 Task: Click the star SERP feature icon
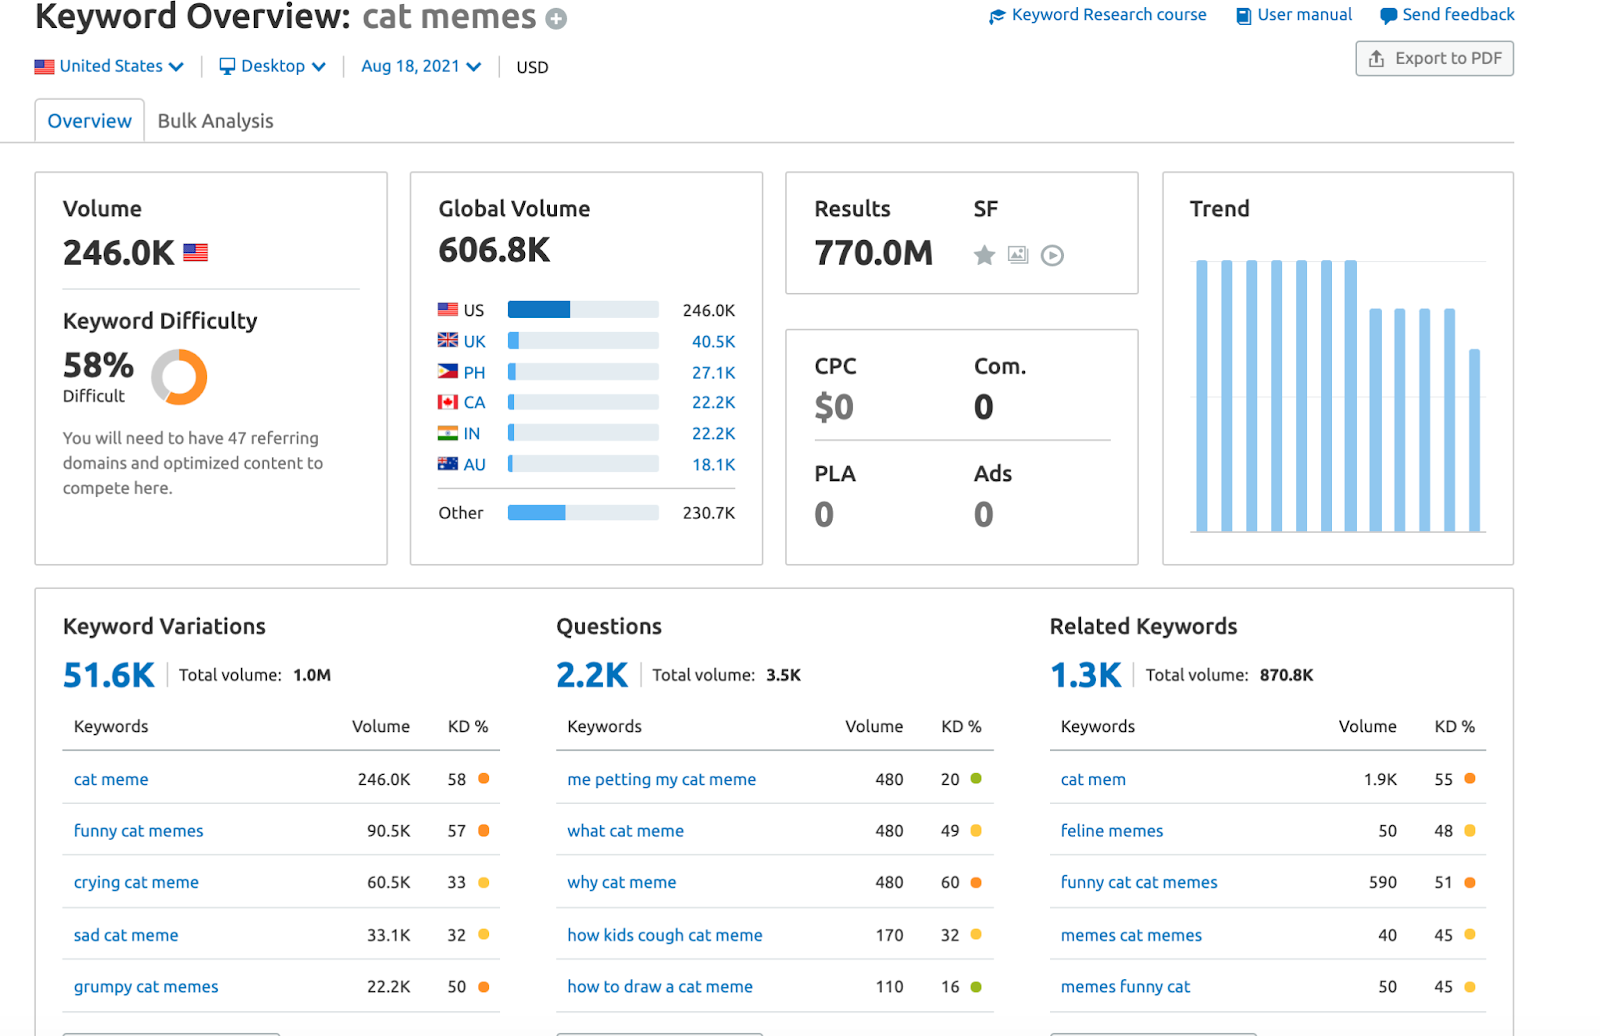[x=984, y=255]
